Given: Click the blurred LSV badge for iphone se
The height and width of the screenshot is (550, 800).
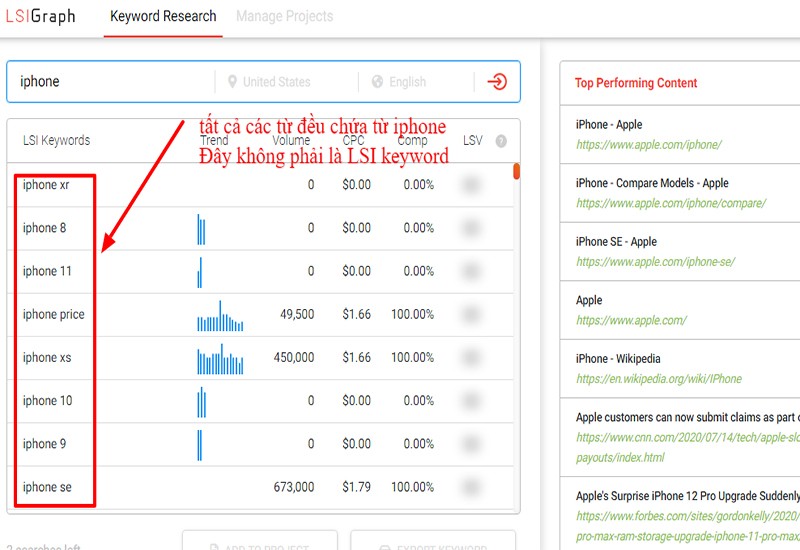Looking at the screenshot, I should pos(470,487).
